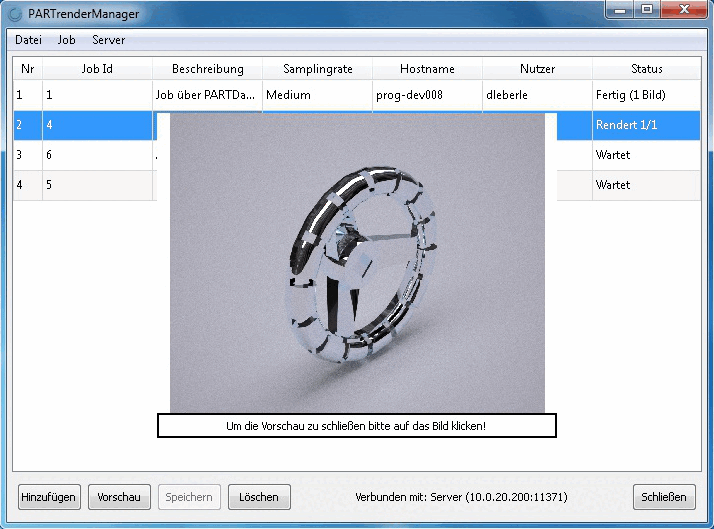Open the Datei menu
The height and width of the screenshot is (529, 714).
[28, 40]
